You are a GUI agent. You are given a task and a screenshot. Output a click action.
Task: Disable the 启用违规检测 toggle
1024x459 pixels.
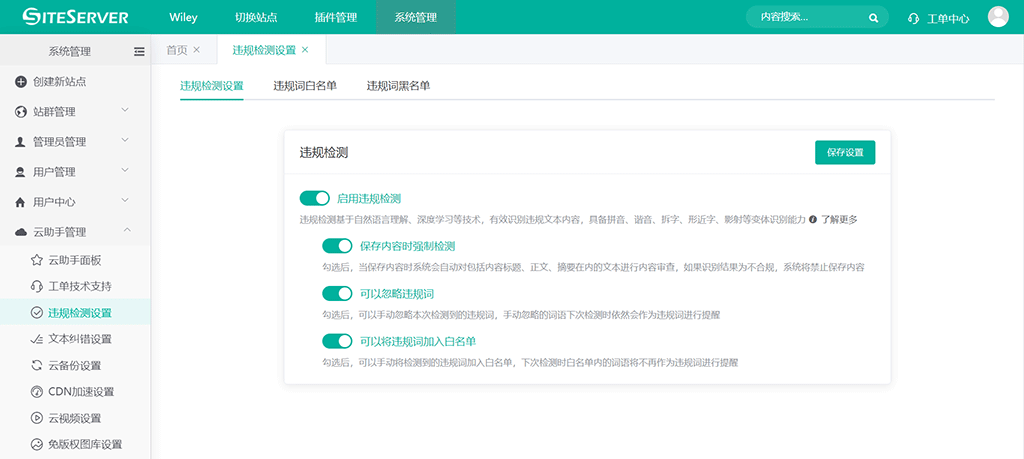(314, 198)
